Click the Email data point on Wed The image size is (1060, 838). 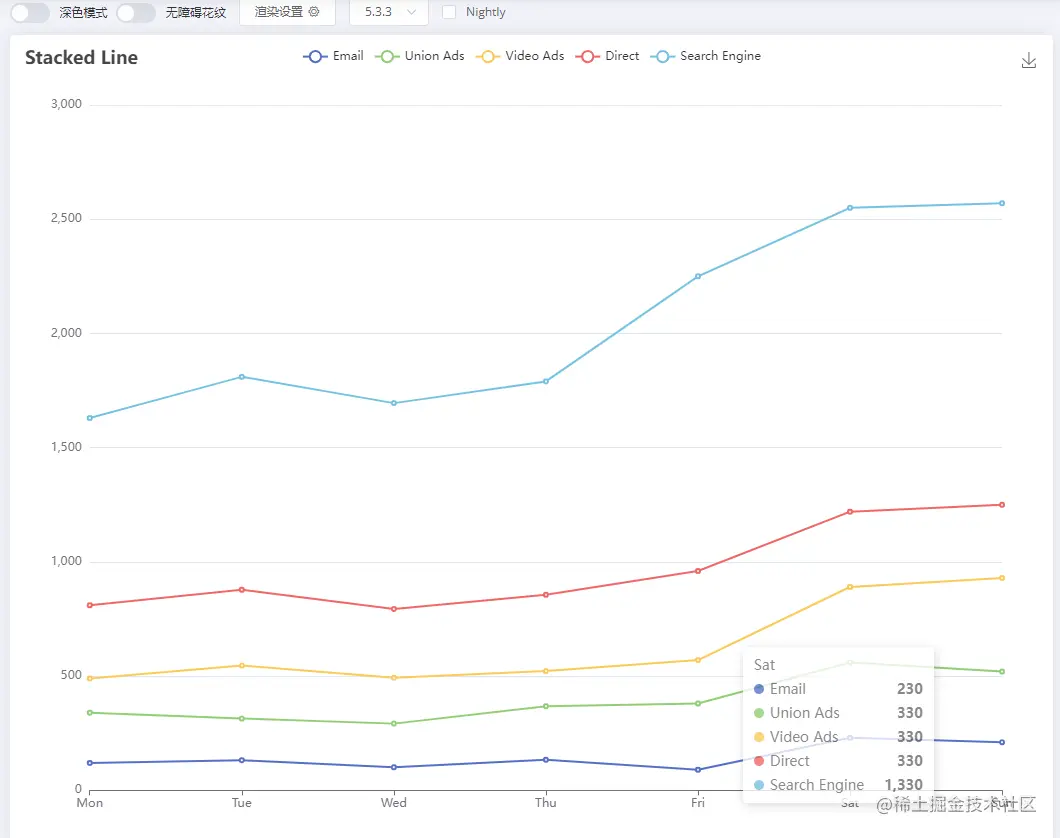point(394,767)
